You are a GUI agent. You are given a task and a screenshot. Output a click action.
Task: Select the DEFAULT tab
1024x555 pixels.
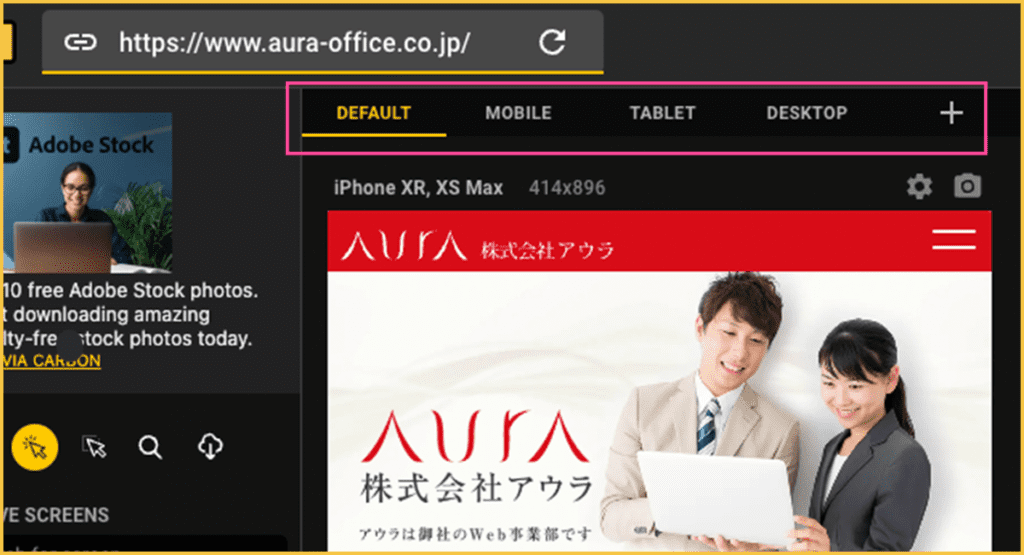(x=374, y=113)
